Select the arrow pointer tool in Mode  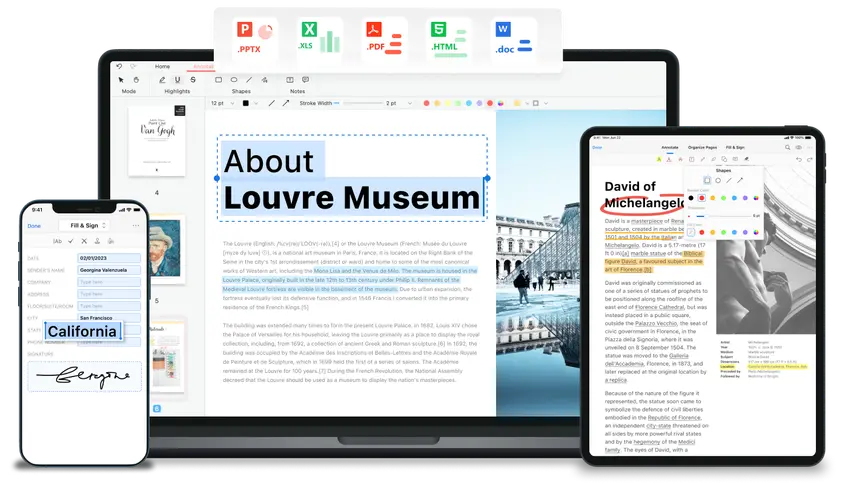(x=121, y=79)
